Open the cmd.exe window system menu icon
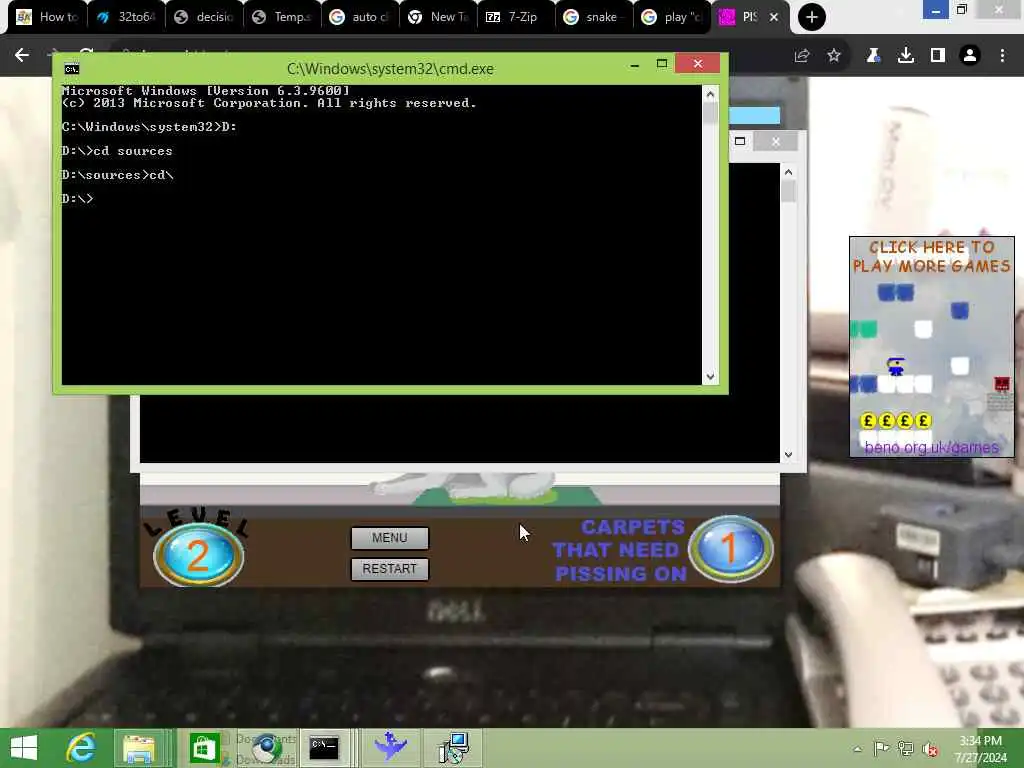 (72, 69)
